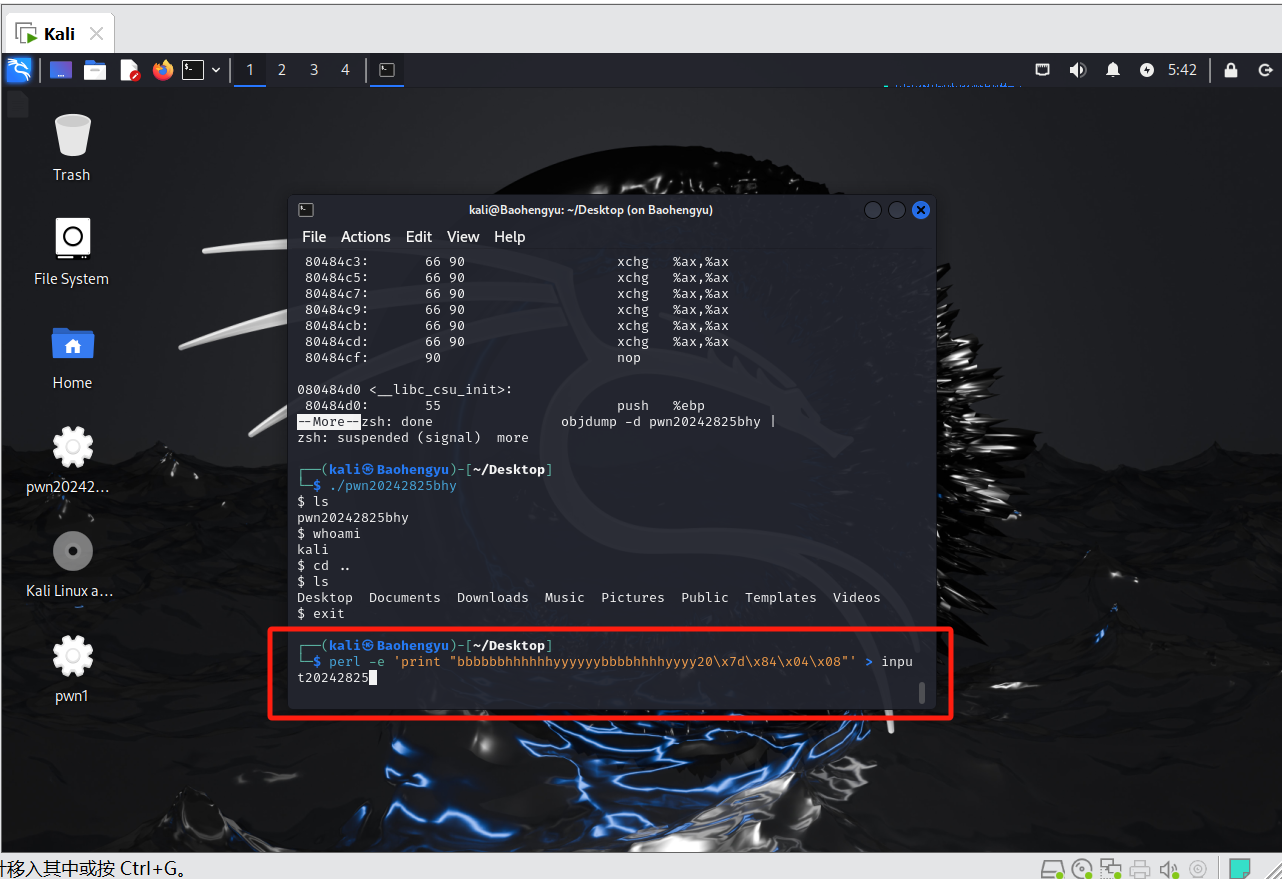
Task: Click the teal message log note icon
Action: (1240, 868)
